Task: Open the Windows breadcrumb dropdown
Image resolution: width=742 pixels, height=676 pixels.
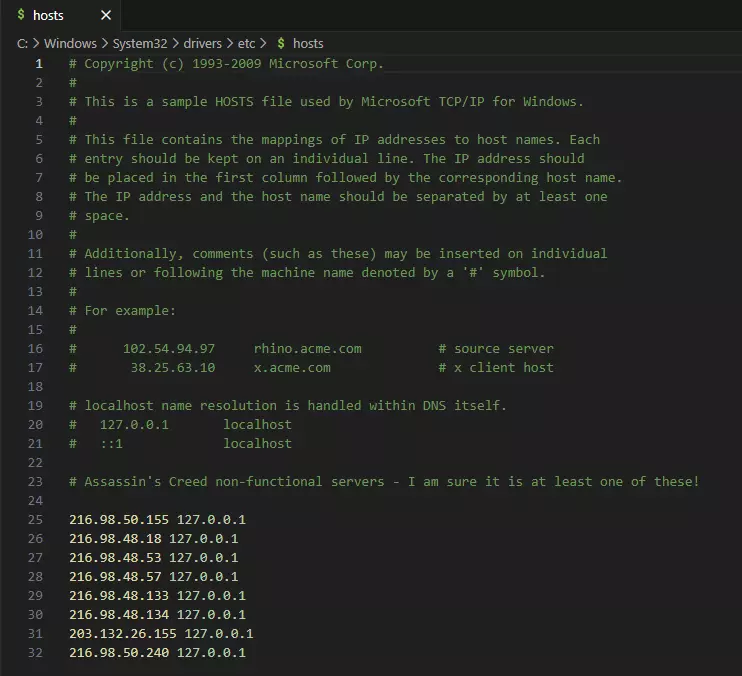Action: click(x=70, y=43)
